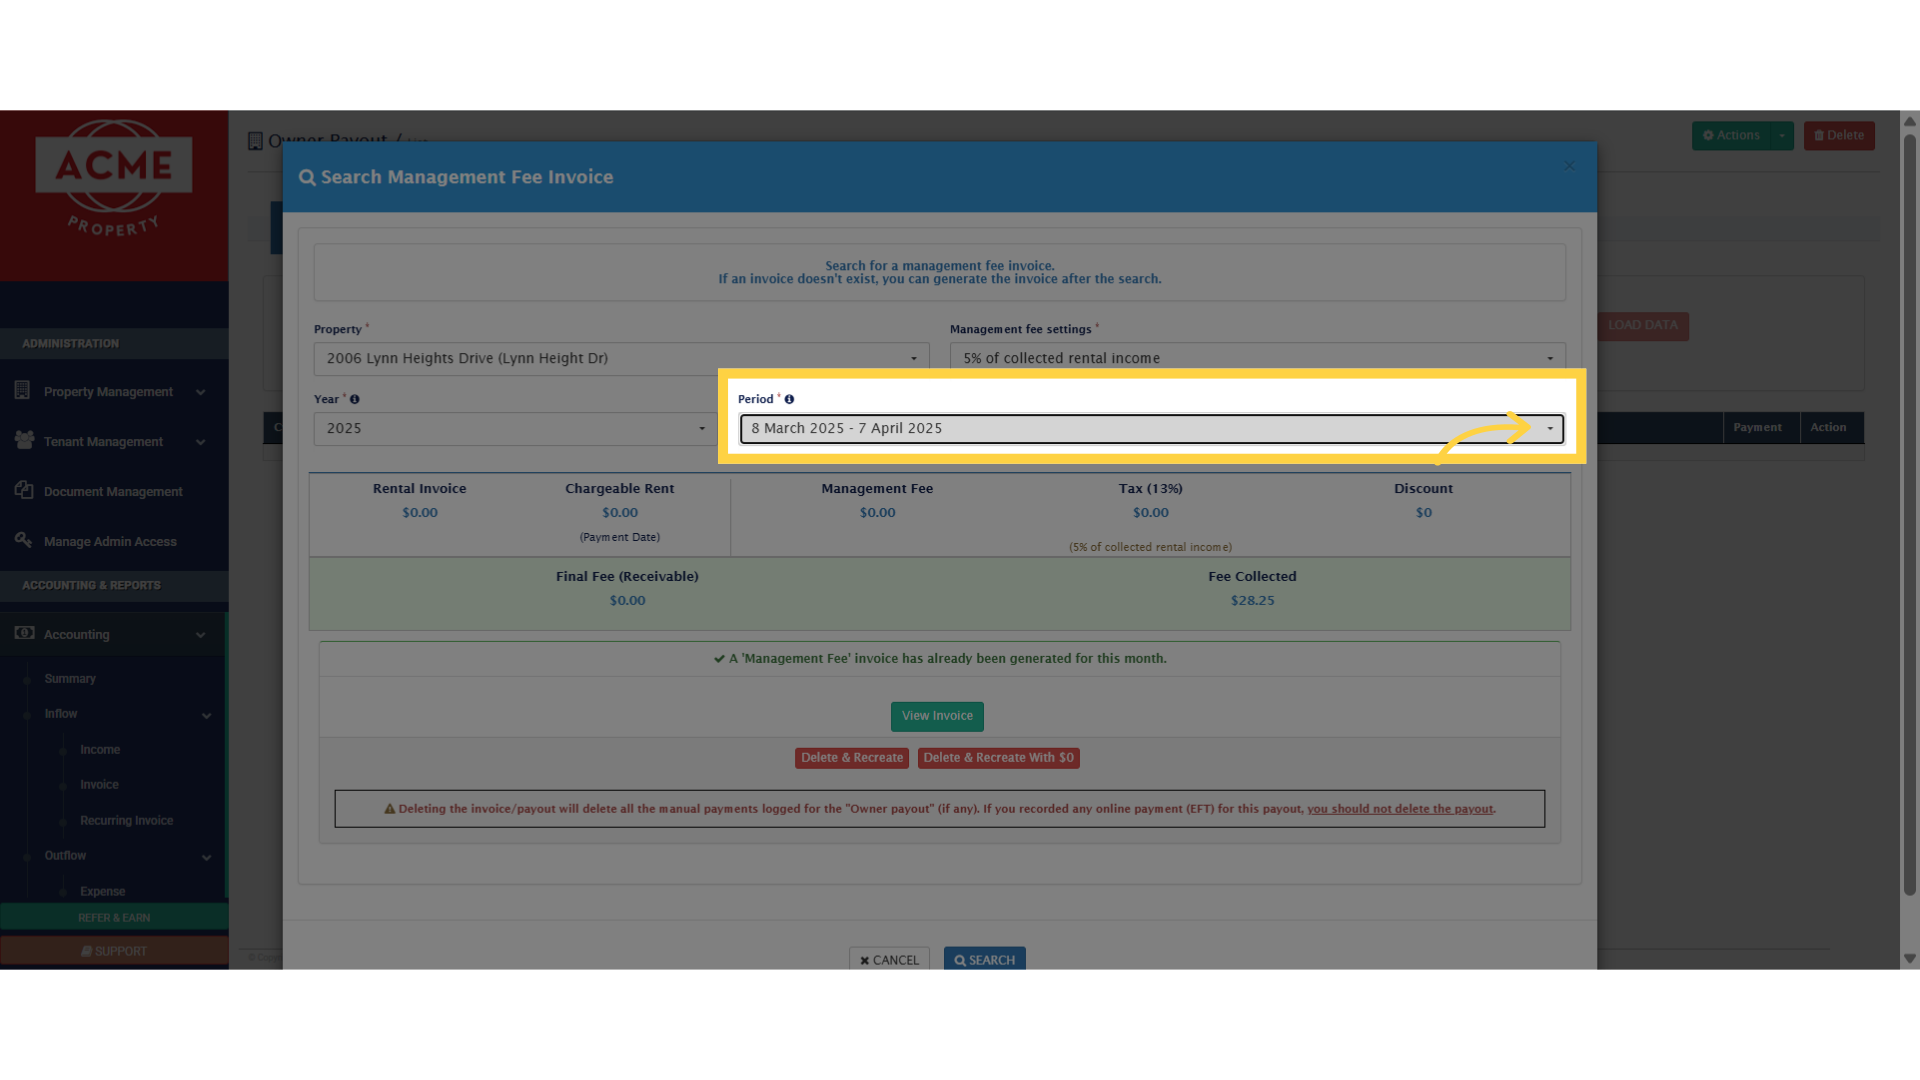Open the Management fee settings dropdown
This screenshot has height=1080, width=1920.
point(1257,358)
